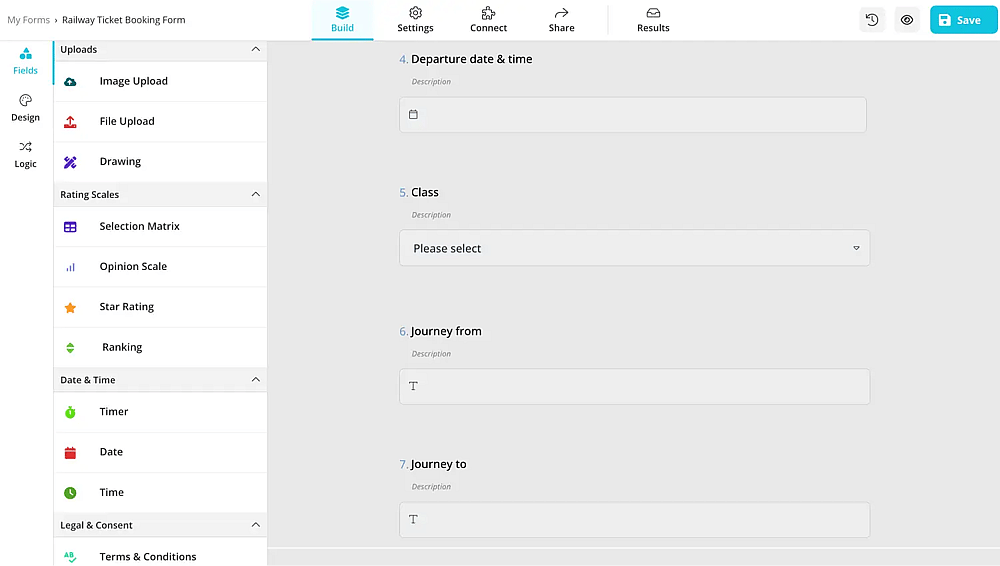
Task: Open revision history clock icon
Action: click(872, 20)
